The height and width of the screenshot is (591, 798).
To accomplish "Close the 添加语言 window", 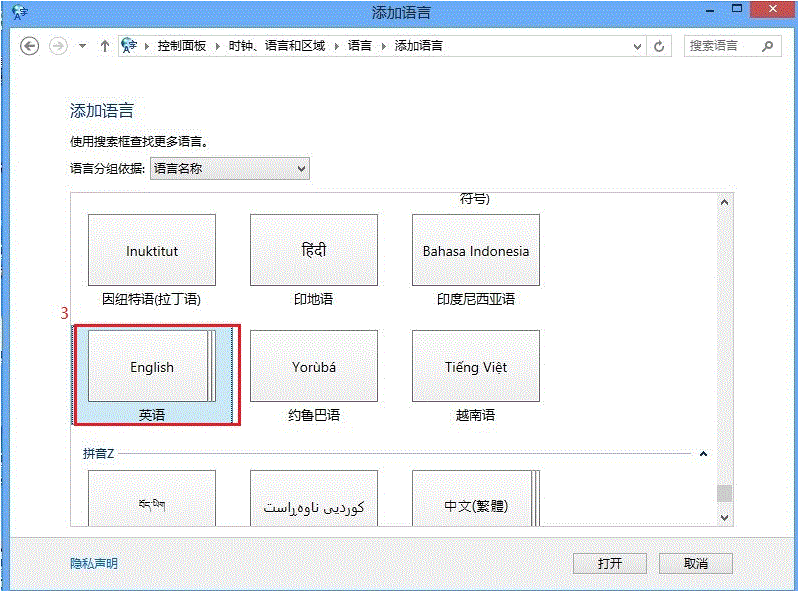I will [773, 9].
